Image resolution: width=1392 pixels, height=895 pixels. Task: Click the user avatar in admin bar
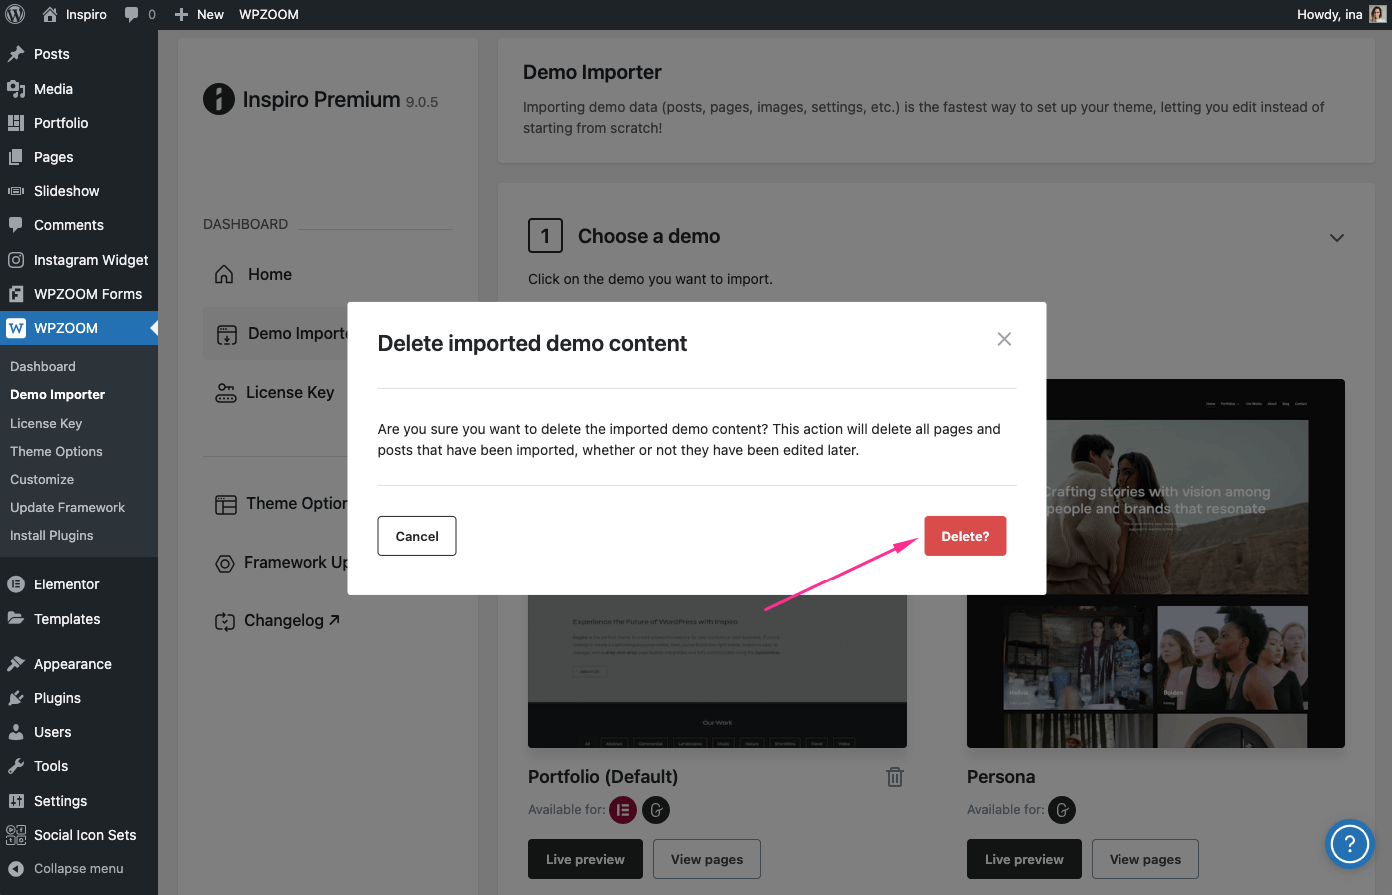pyautogui.click(x=1377, y=14)
